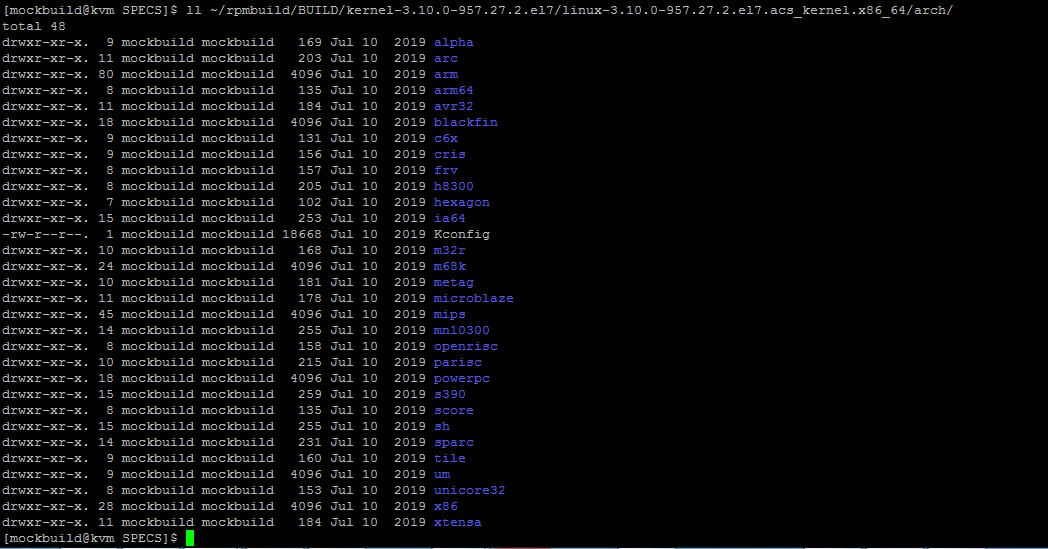1048x549 pixels.
Task: Click the m32r directory name
Action: (x=449, y=251)
